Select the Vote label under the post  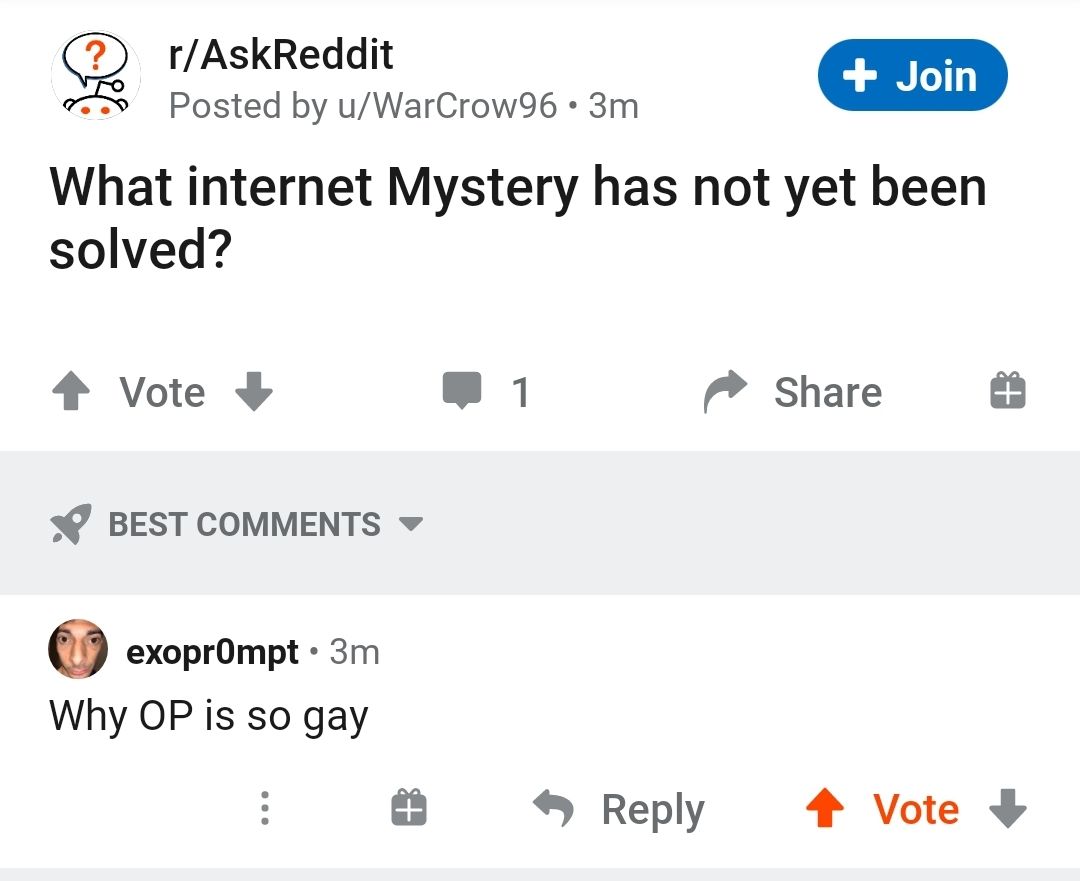click(160, 392)
